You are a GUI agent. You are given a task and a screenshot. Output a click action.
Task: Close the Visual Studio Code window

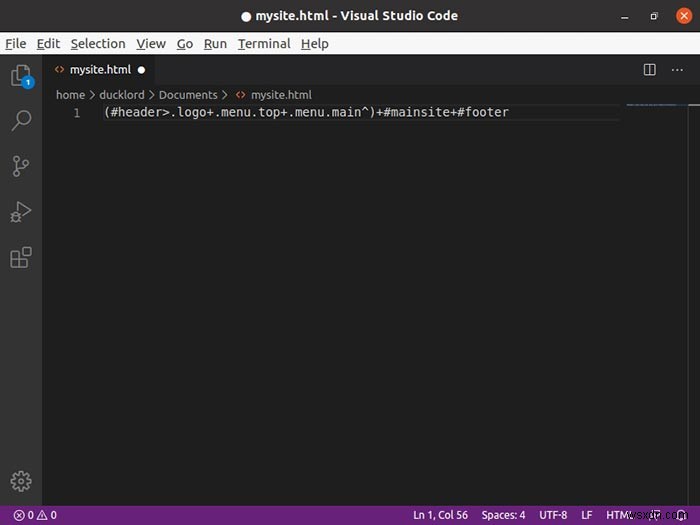(x=684, y=16)
